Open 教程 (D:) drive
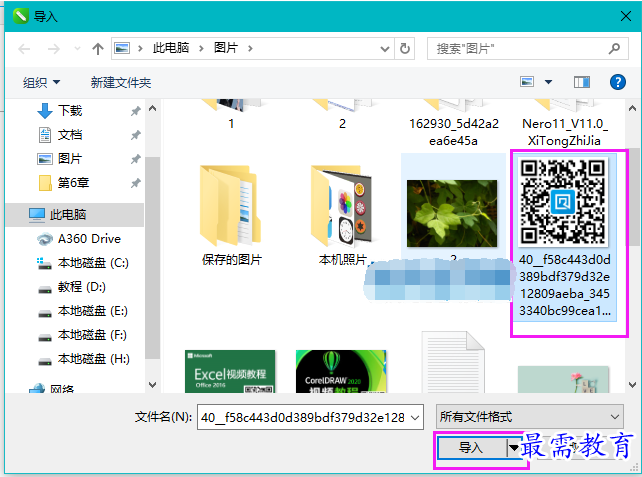642x477 pixels. click(81, 287)
